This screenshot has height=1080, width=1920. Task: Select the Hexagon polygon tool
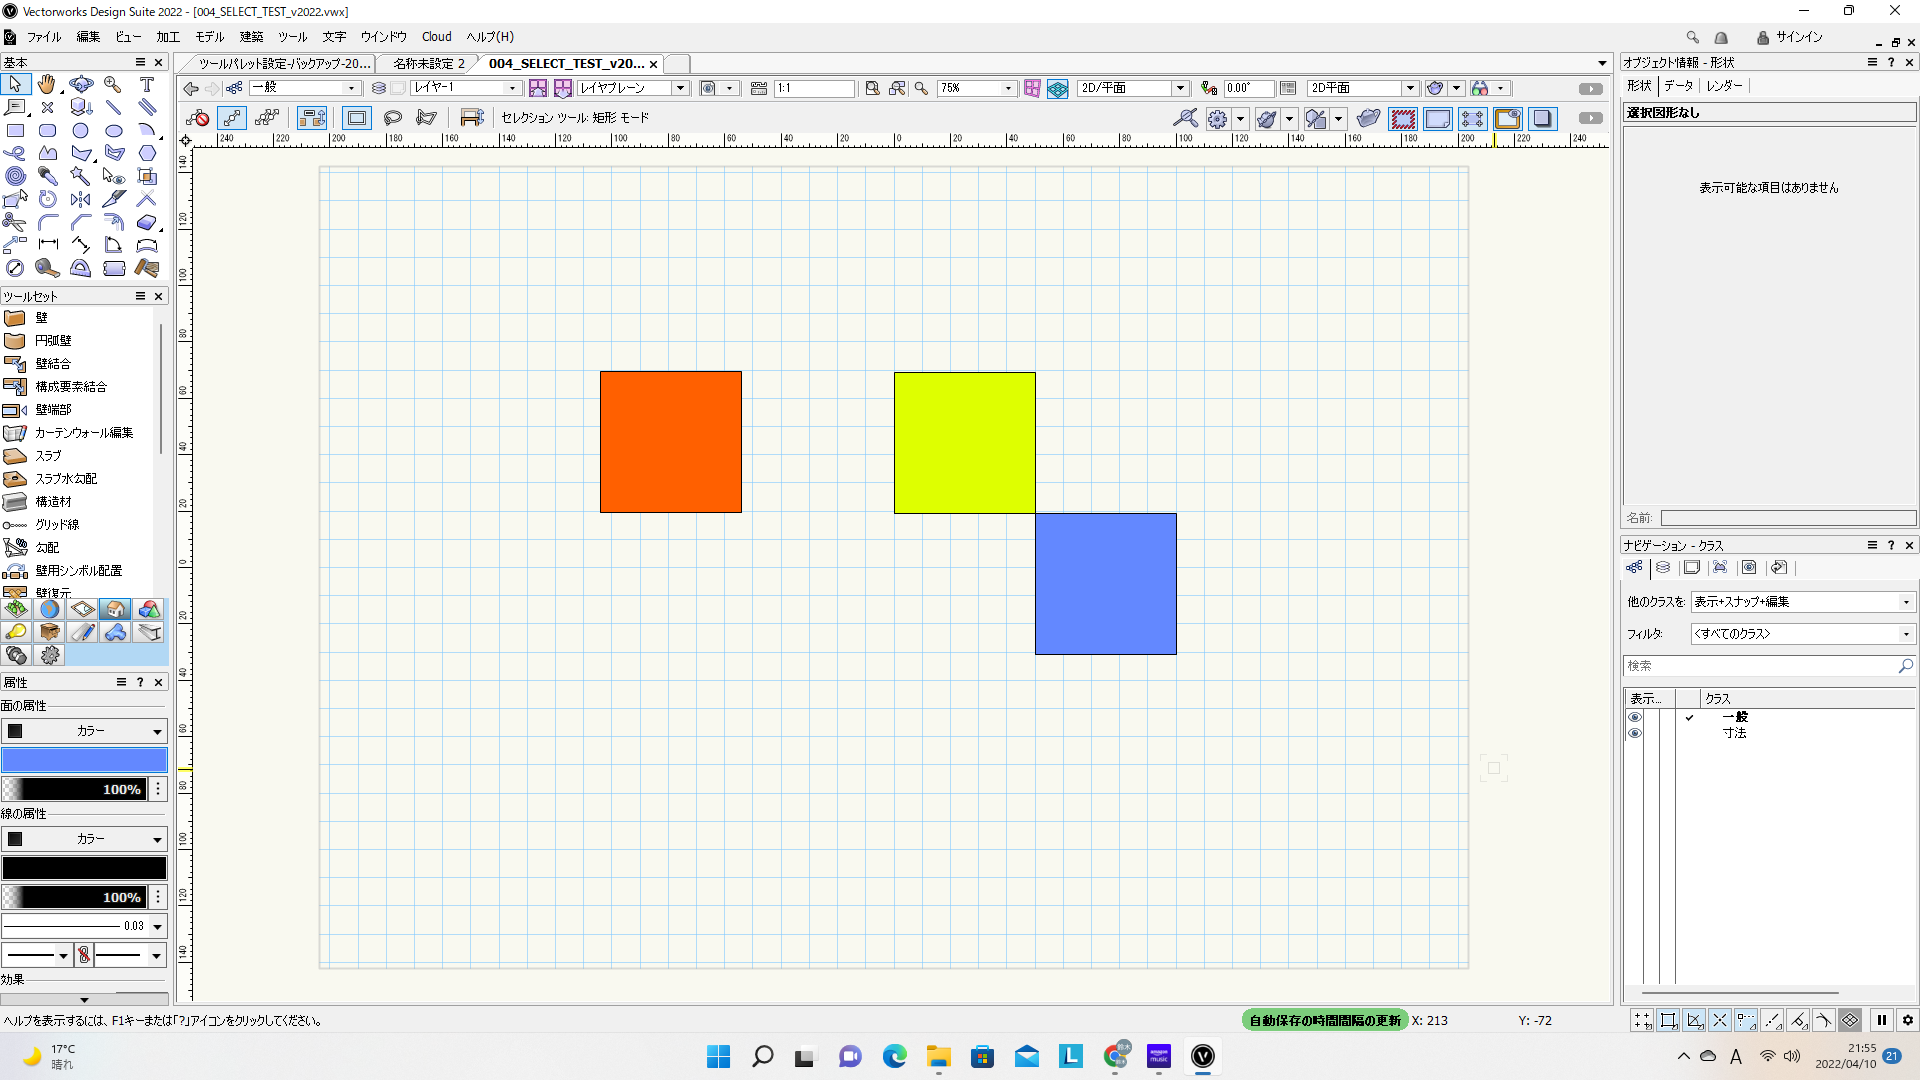click(147, 153)
